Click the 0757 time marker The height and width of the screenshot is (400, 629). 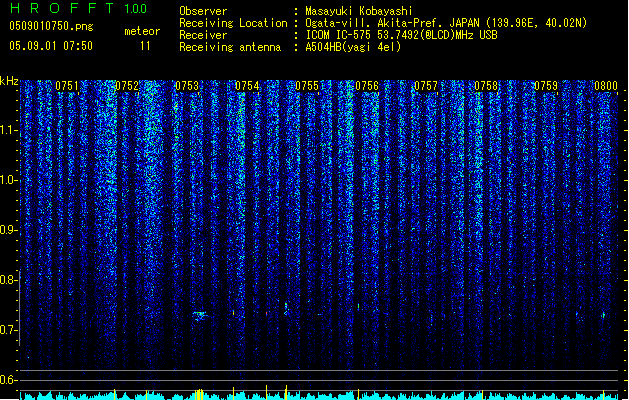coord(426,86)
